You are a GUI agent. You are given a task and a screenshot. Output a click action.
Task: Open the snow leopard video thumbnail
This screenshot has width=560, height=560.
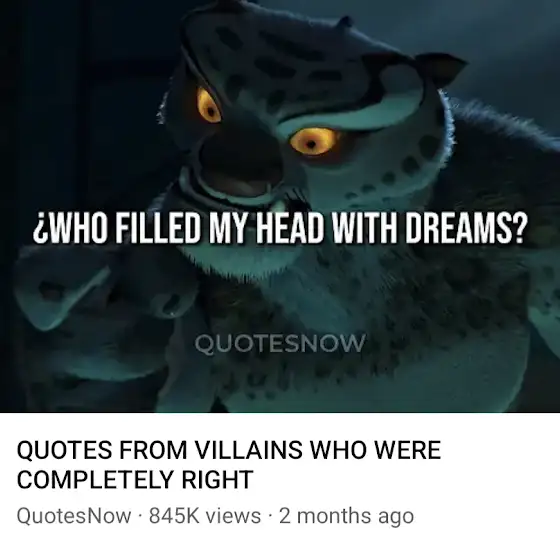[280, 206]
